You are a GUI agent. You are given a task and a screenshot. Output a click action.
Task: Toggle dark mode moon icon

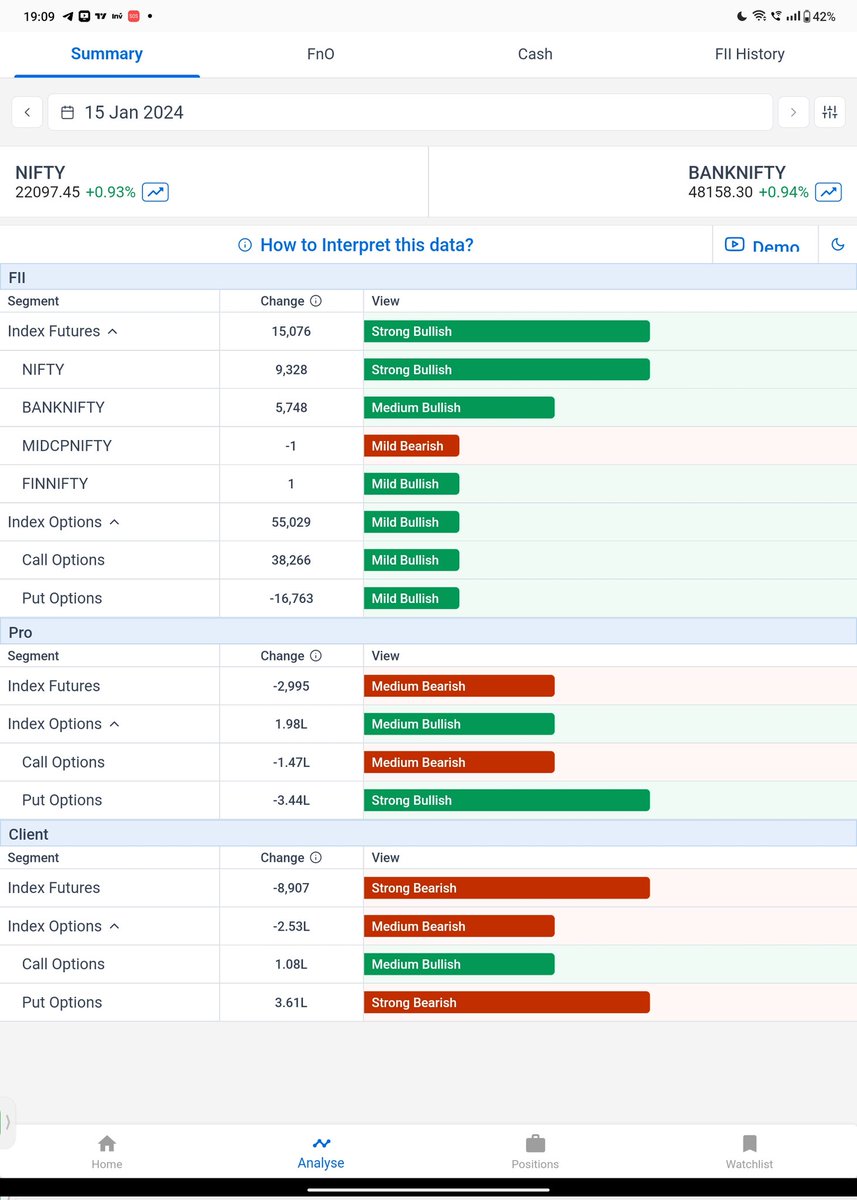838,245
